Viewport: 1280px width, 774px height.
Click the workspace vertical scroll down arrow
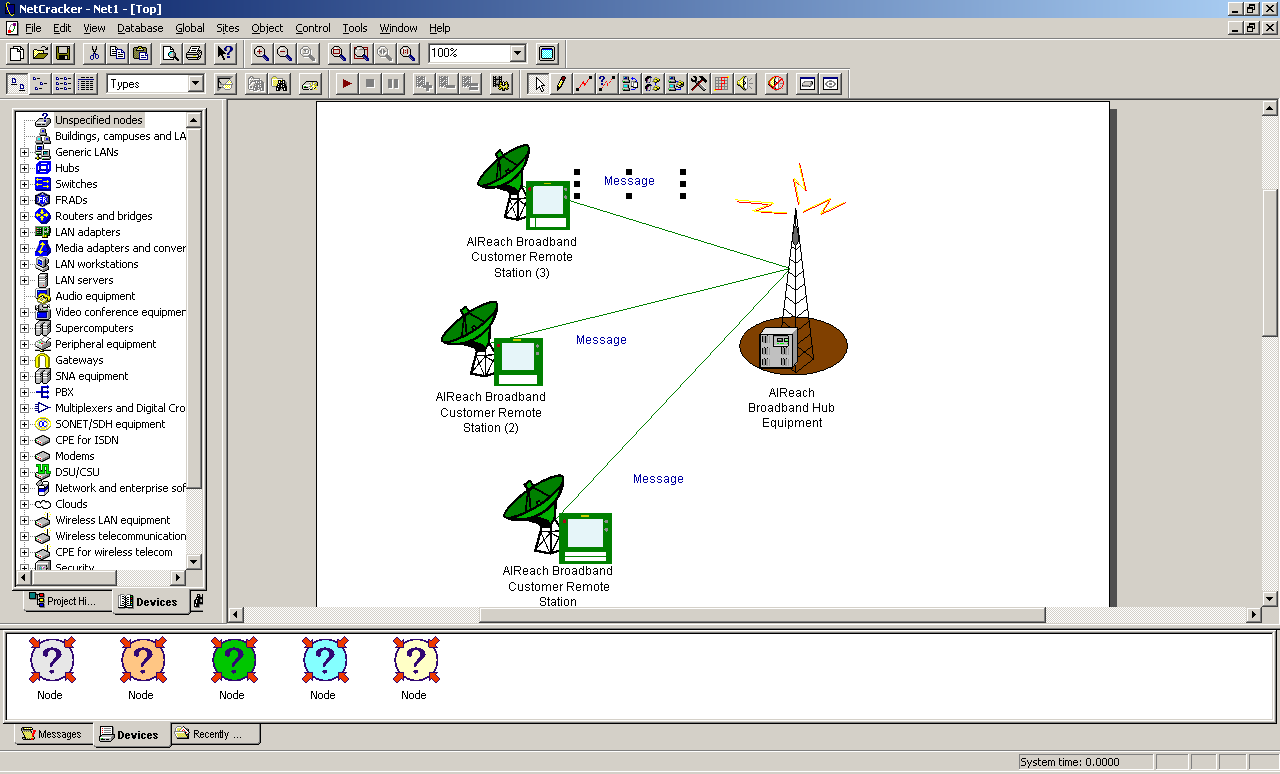tap(1270, 598)
